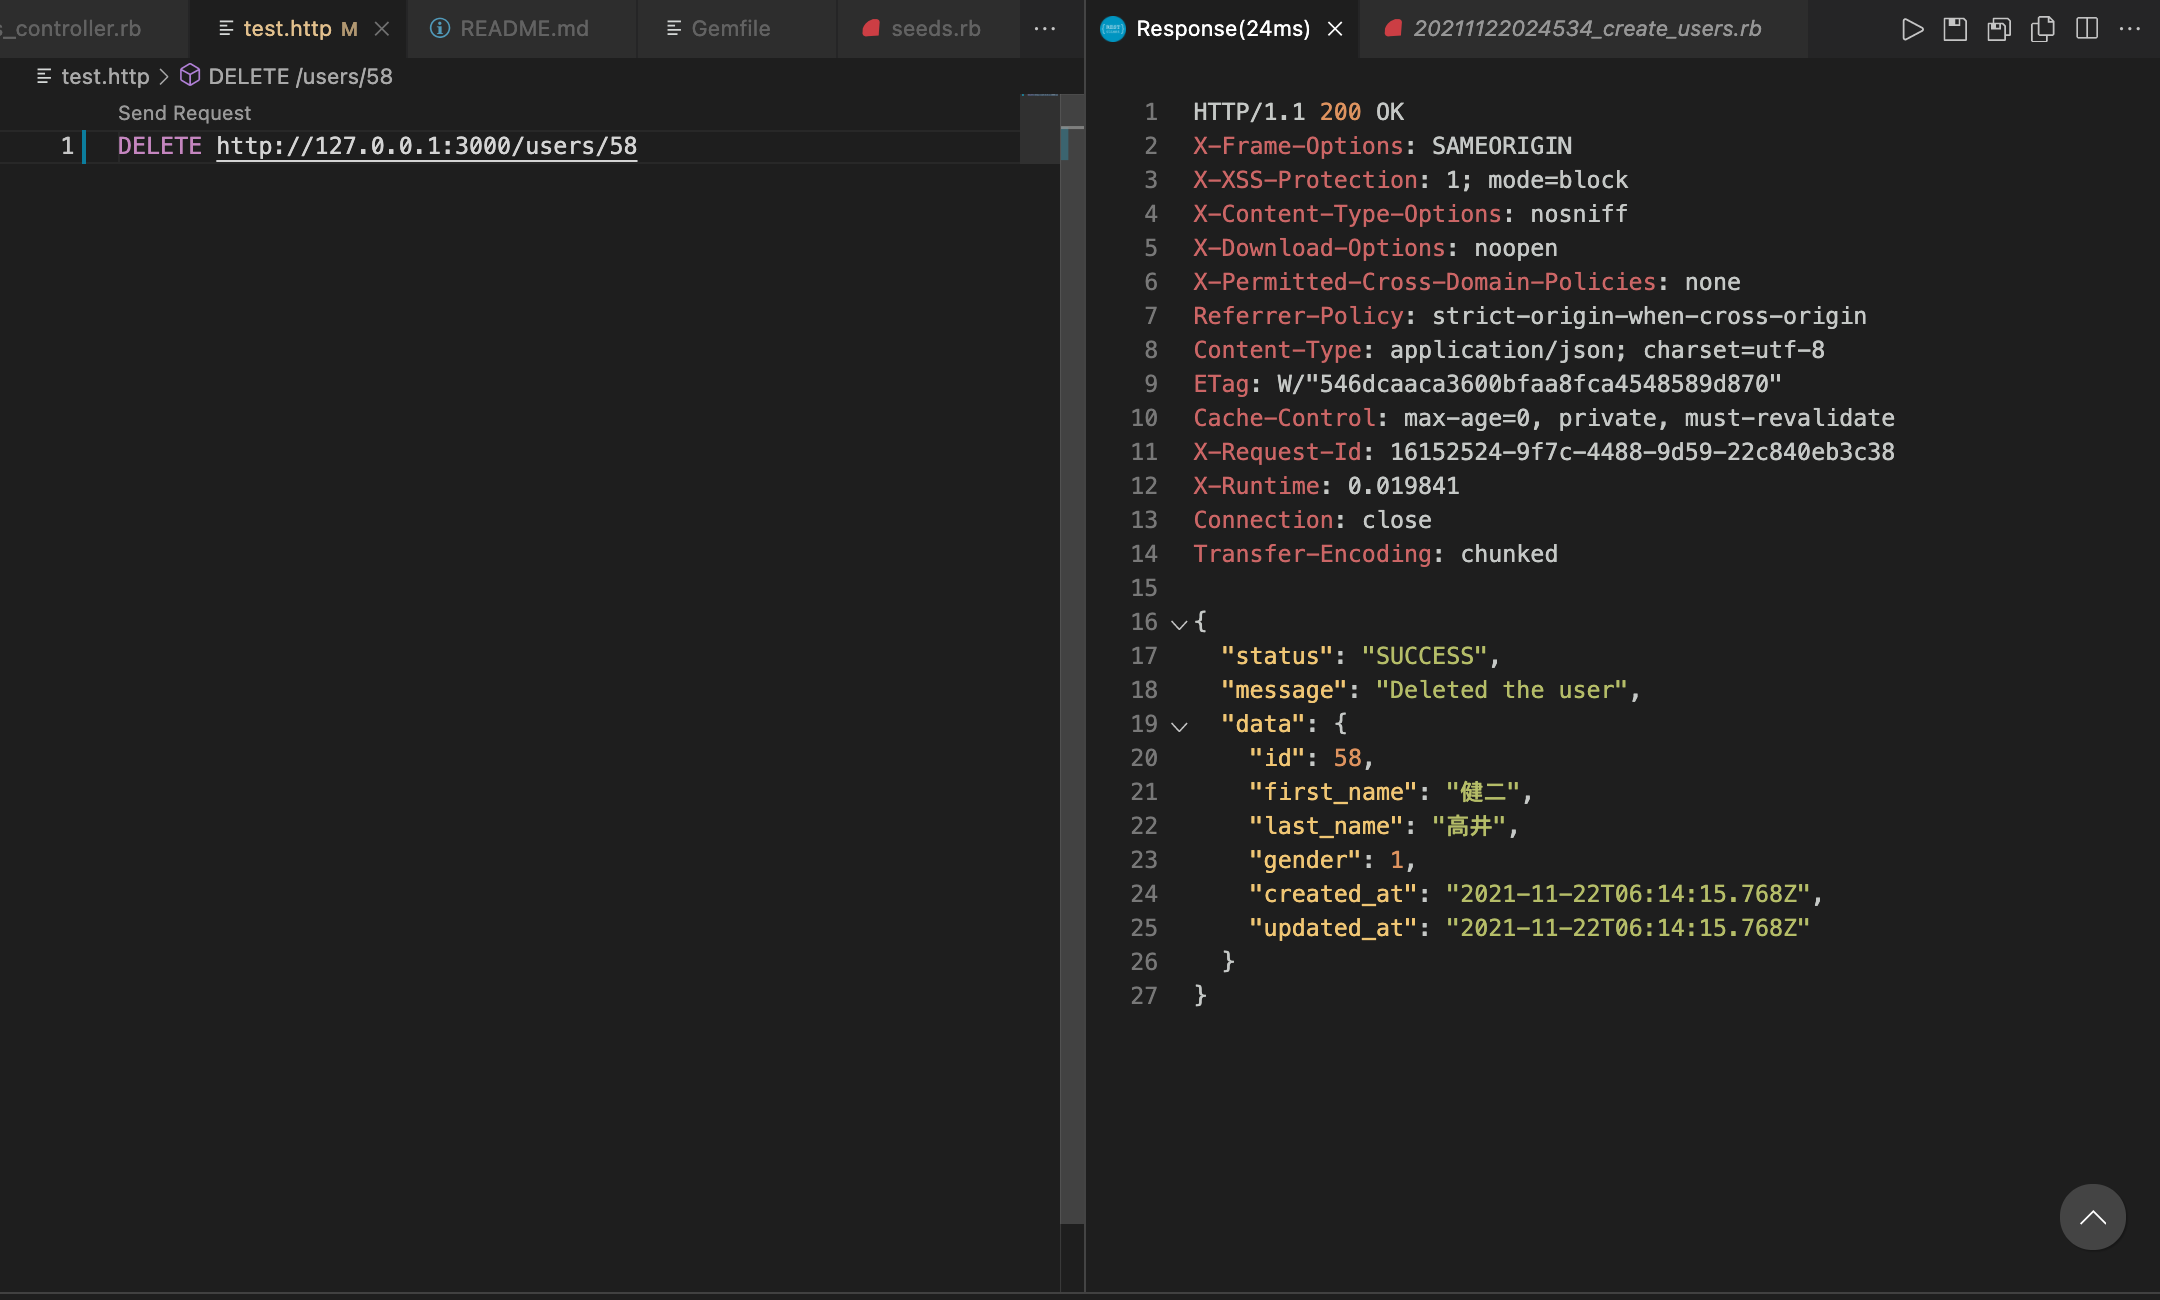
Task: Click Save Response Body icon
Action: coord(1999,29)
